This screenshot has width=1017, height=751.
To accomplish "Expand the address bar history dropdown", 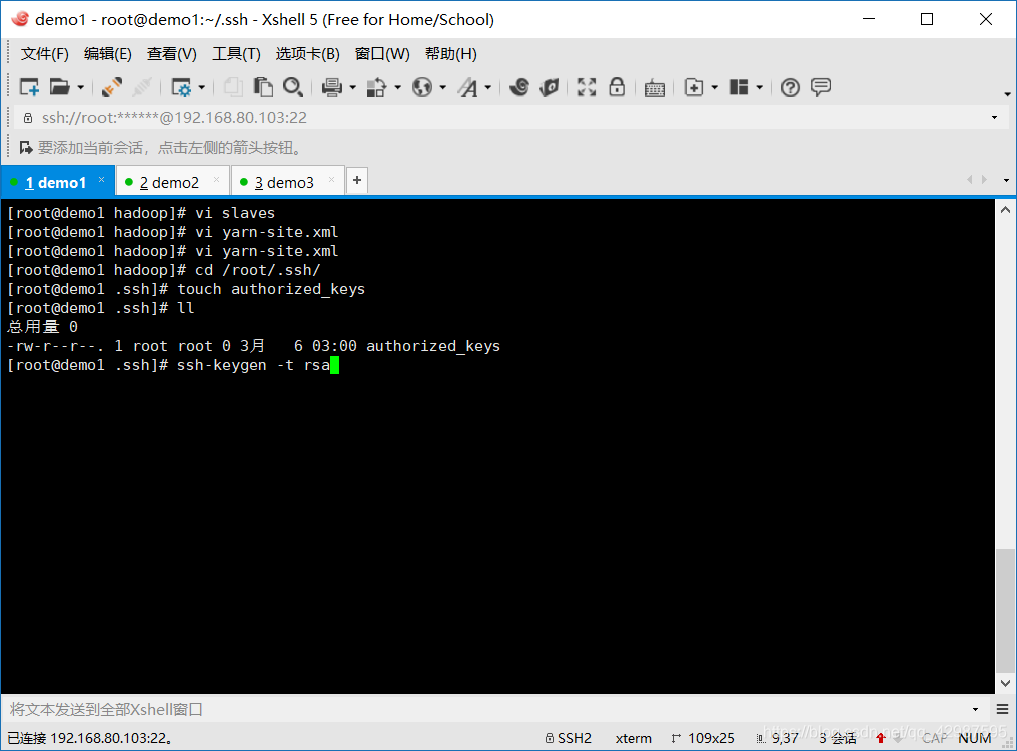I will 994,117.
